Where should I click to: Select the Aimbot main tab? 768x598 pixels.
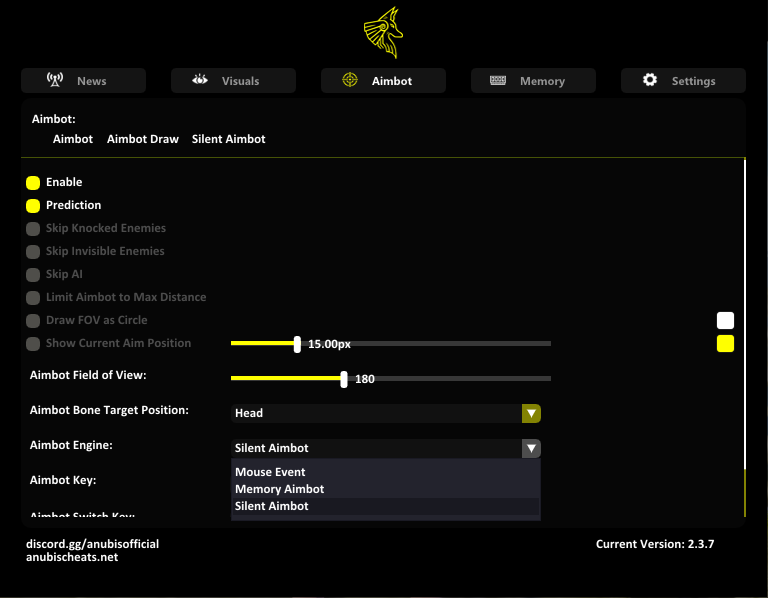coord(383,80)
